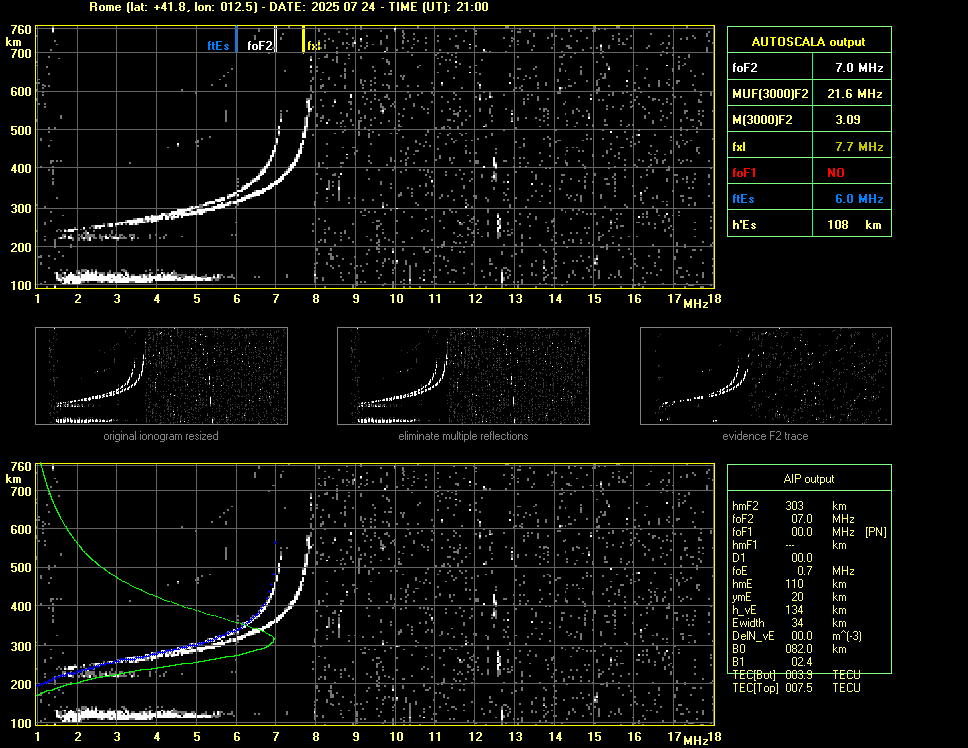Screen dimensions: 968x748
Task: Click the foE 0.7 MHz row
Action: [x=793, y=571]
